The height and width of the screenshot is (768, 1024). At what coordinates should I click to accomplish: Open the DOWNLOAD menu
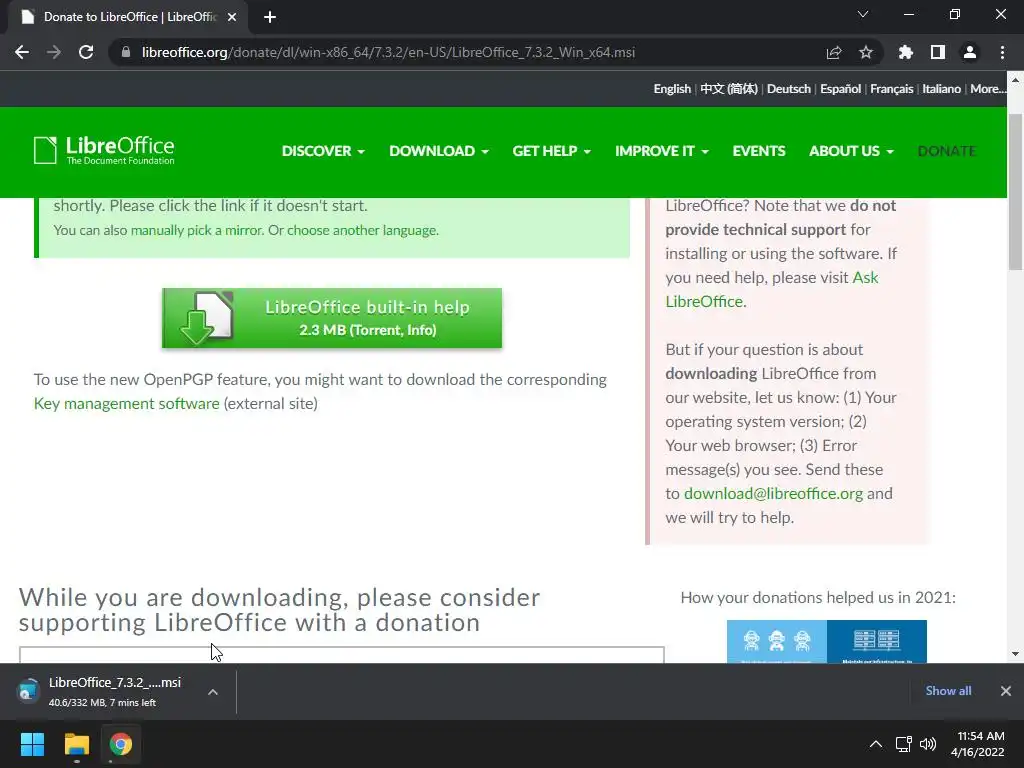click(439, 151)
